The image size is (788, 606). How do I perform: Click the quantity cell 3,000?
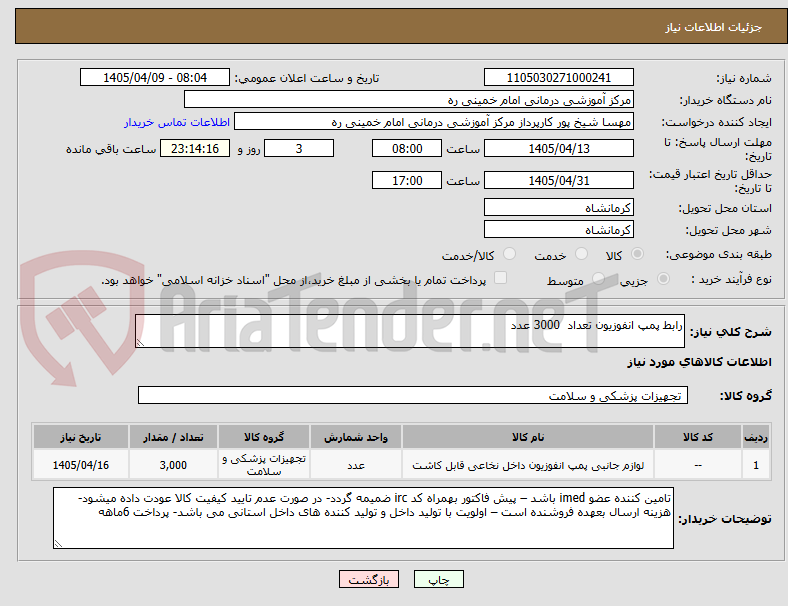point(173,465)
